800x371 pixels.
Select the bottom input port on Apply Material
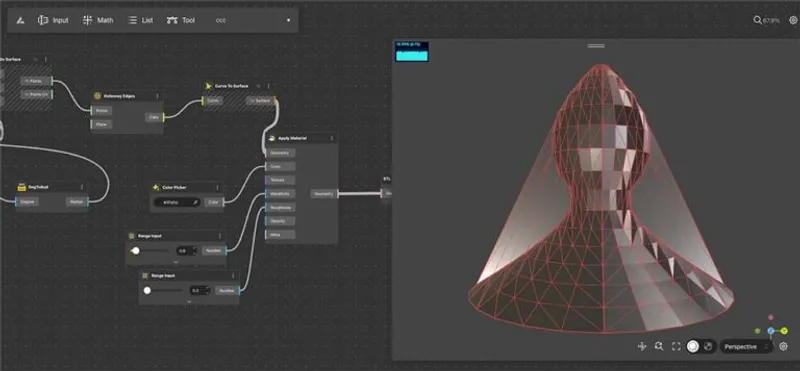click(280, 235)
